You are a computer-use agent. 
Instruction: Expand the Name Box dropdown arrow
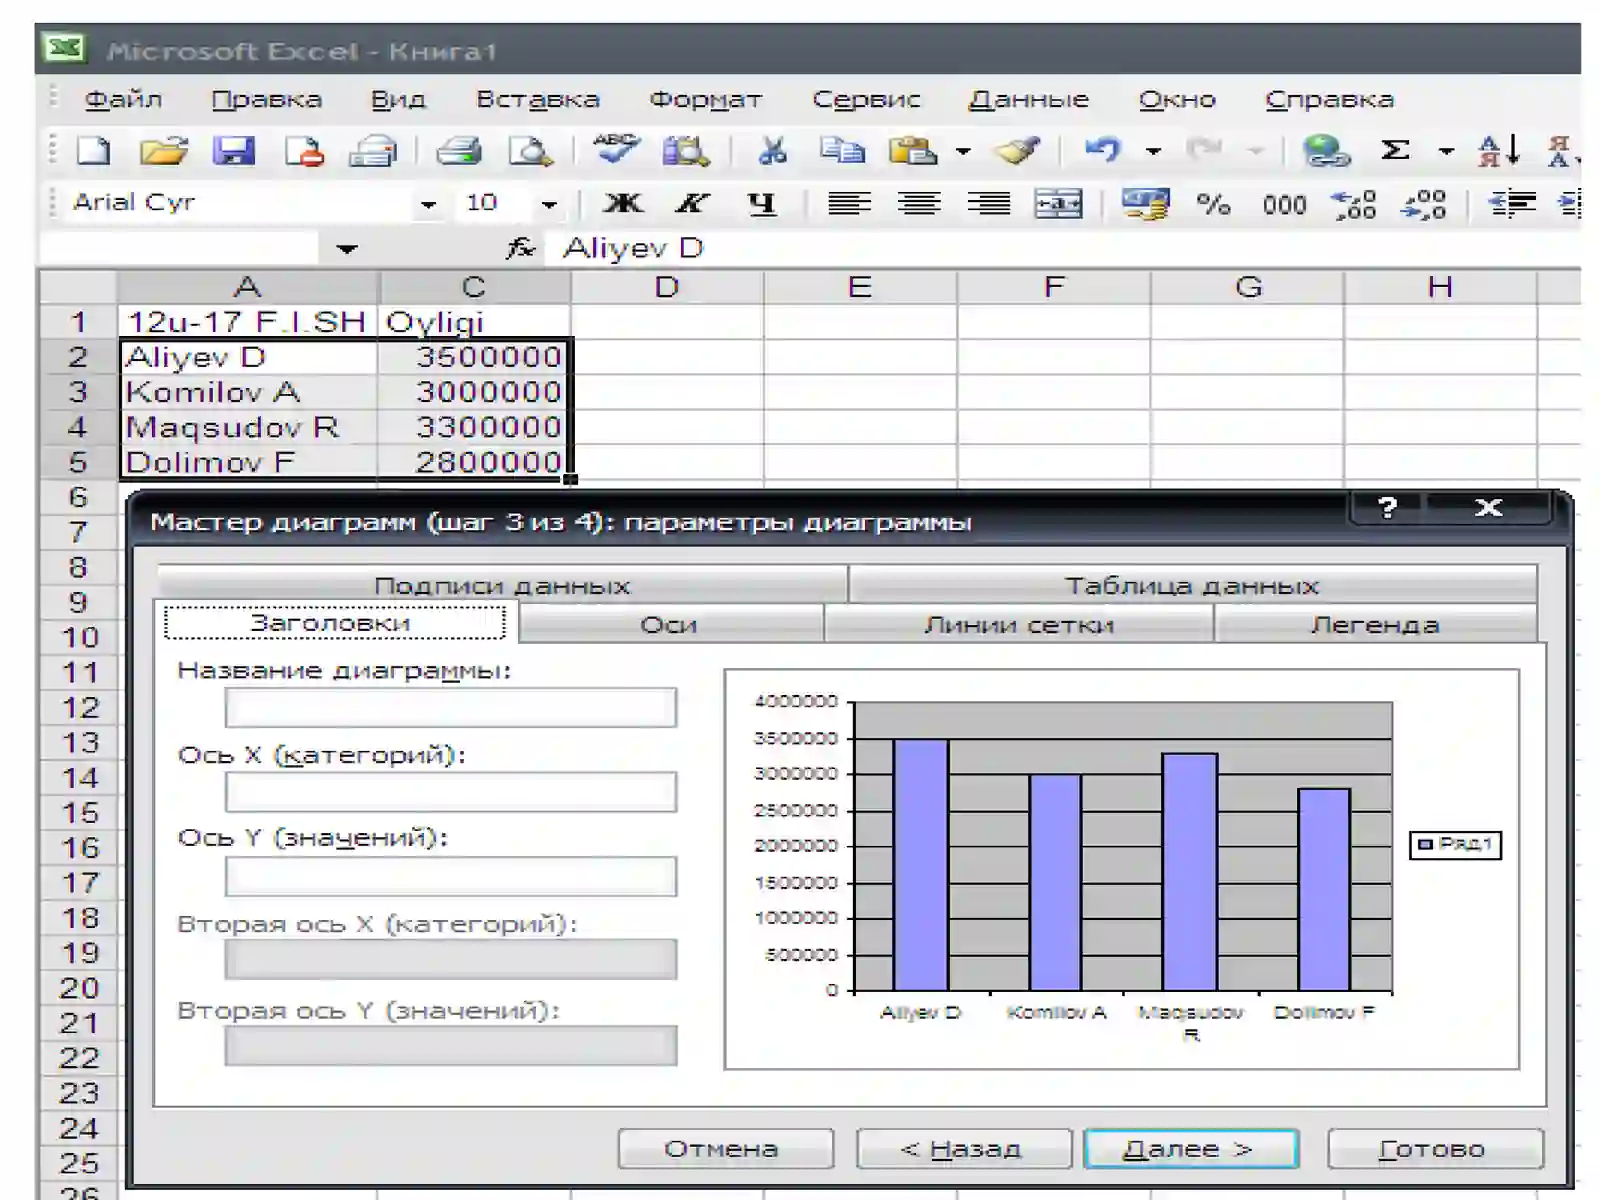(346, 248)
